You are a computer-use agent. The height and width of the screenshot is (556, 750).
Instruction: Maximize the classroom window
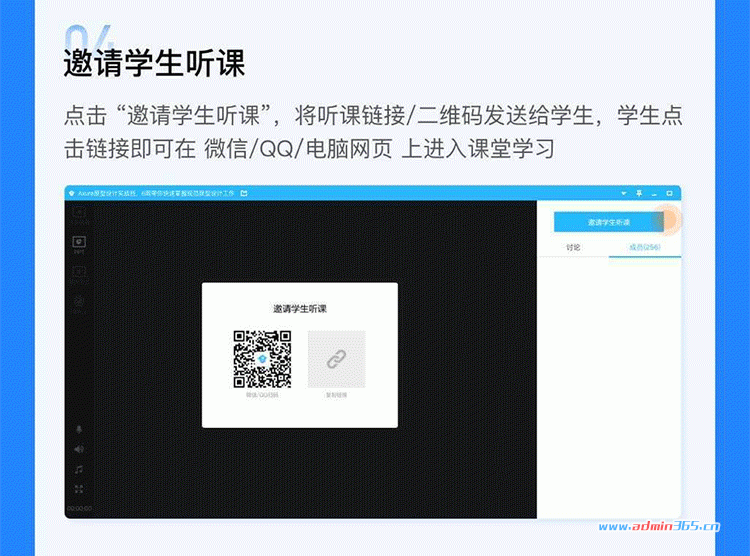(x=670, y=193)
